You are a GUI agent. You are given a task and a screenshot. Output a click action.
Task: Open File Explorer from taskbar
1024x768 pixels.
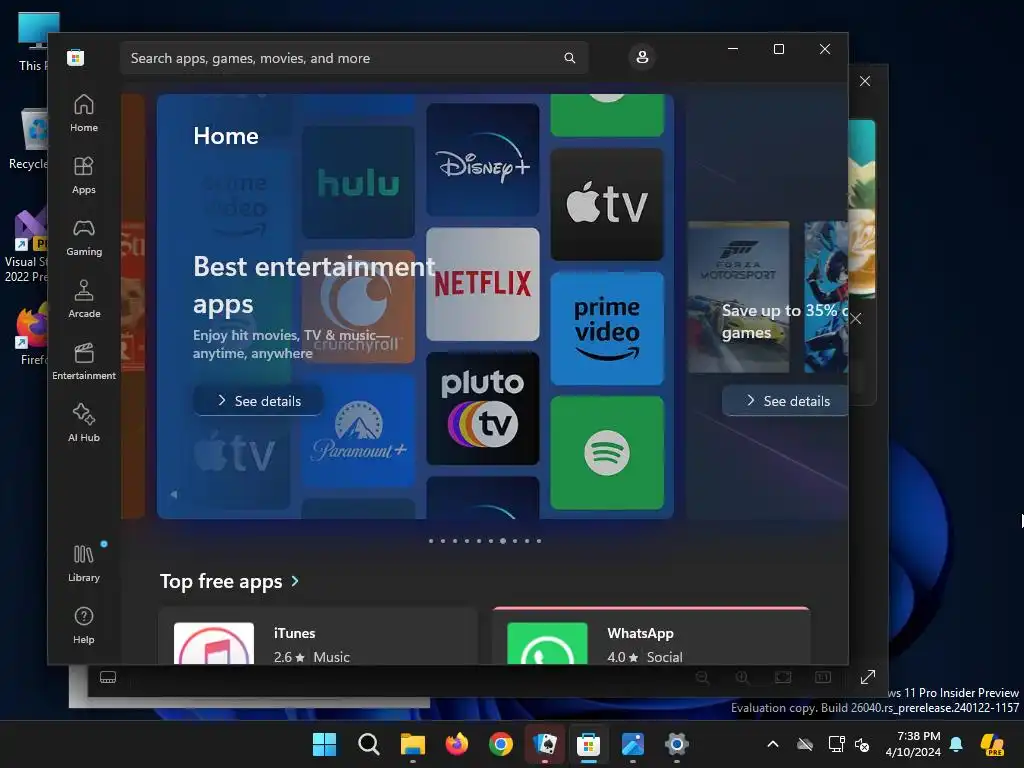(413, 744)
